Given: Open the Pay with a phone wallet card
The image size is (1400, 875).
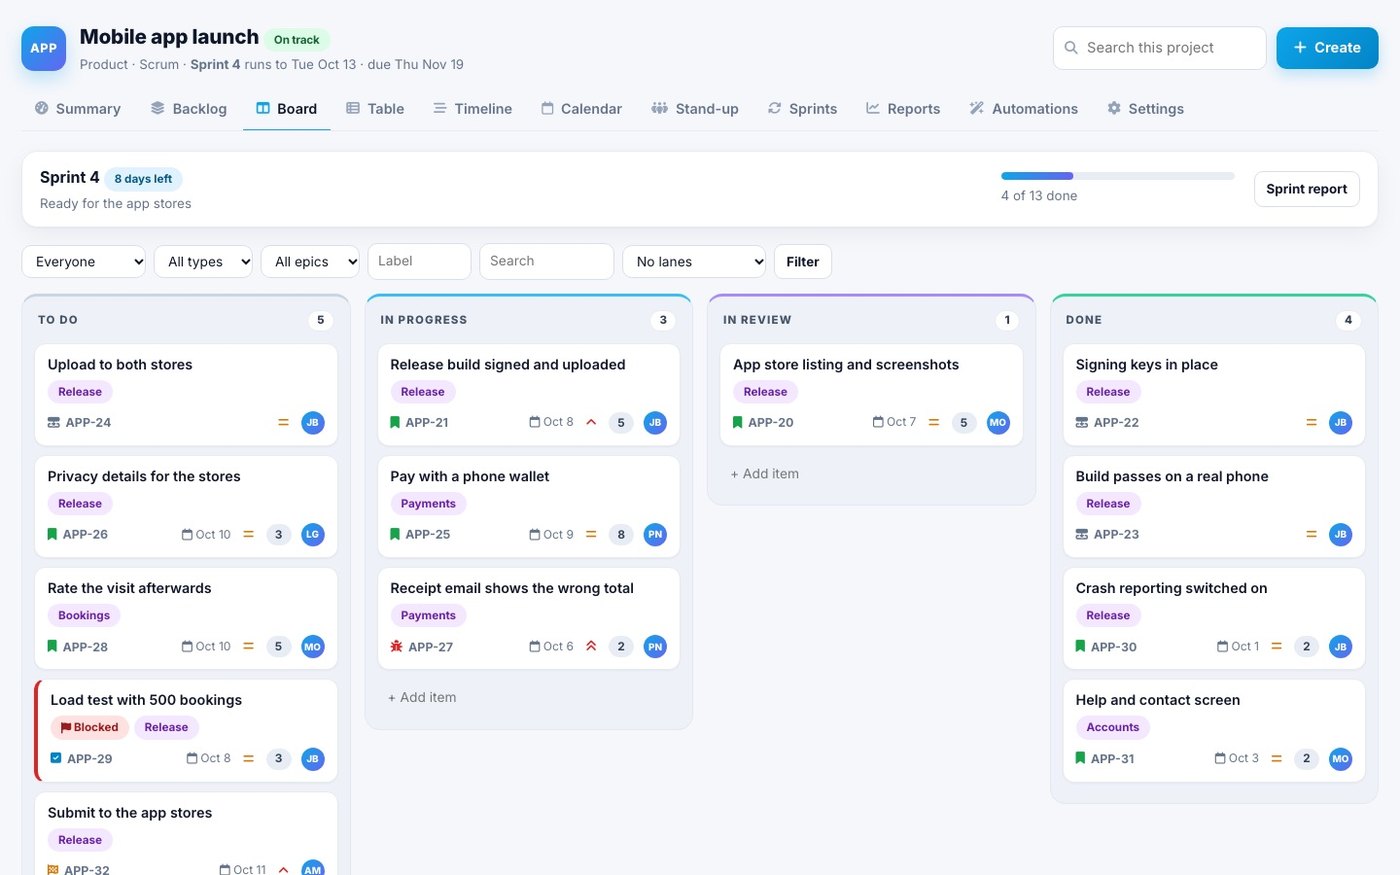Looking at the screenshot, I should (529, 507).
